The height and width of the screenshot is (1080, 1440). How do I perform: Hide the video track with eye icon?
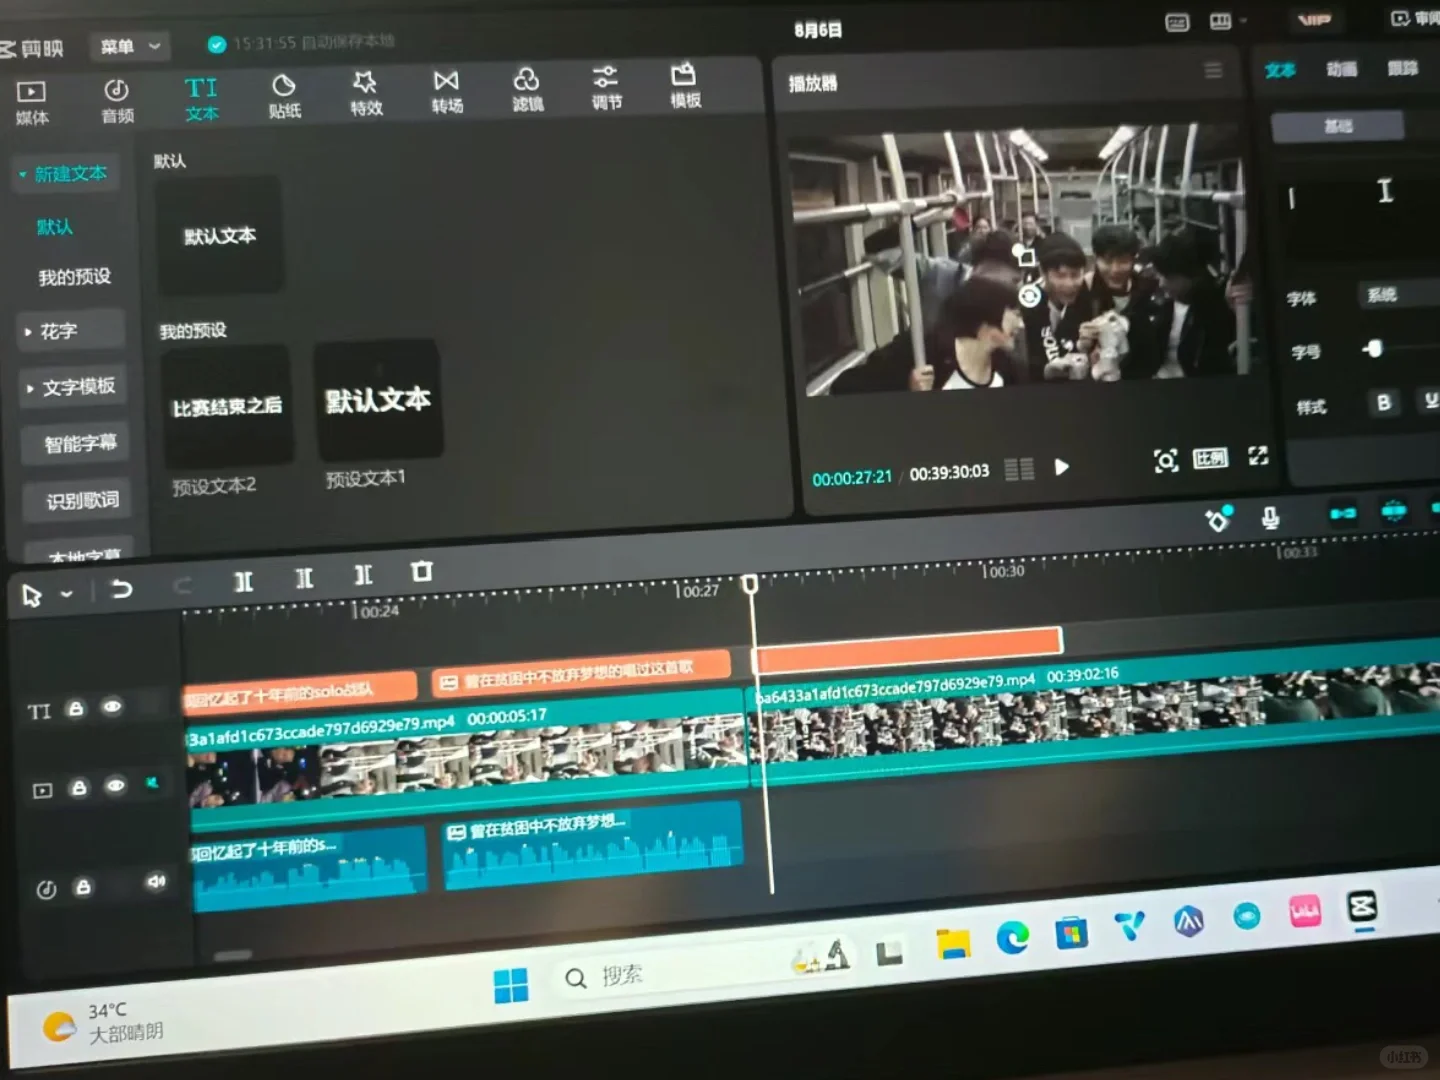(116, 786)
